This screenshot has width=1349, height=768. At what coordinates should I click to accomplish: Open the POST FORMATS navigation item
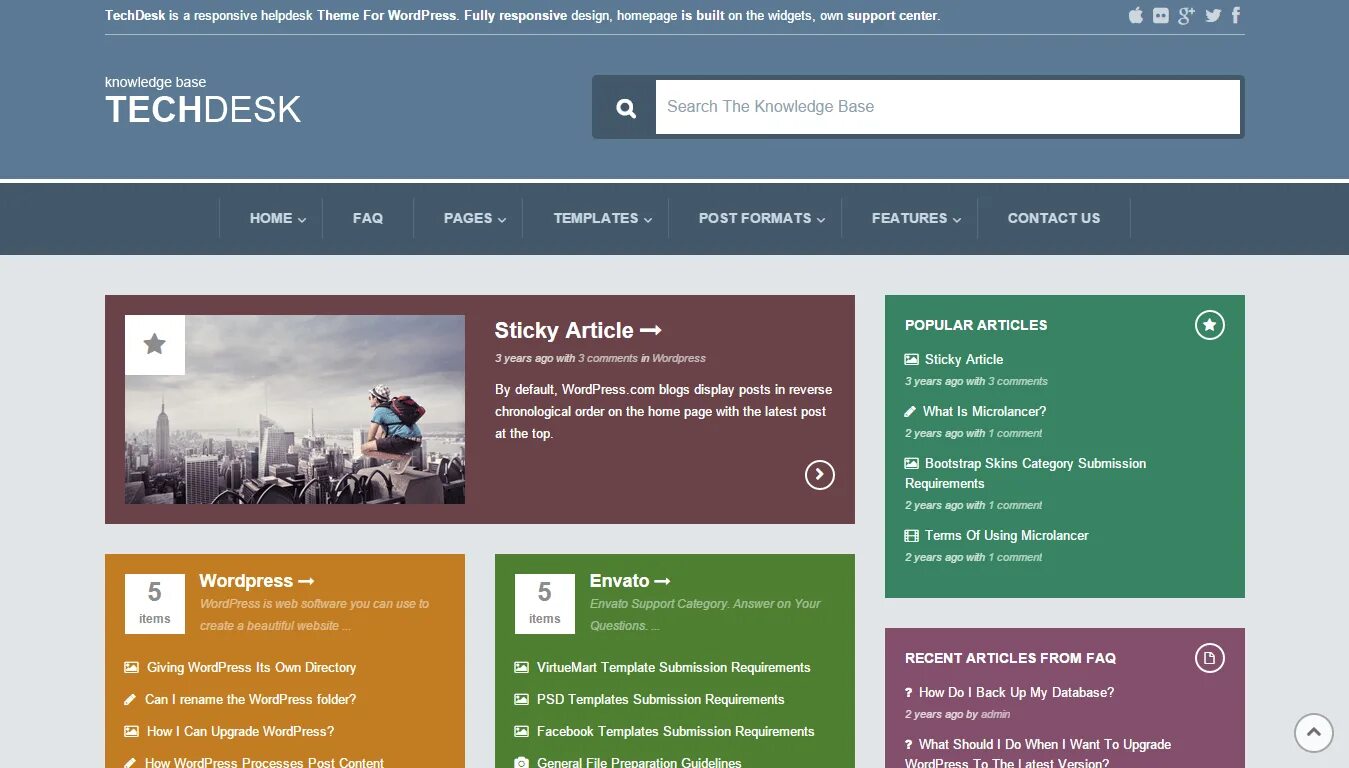coord(755,218)
